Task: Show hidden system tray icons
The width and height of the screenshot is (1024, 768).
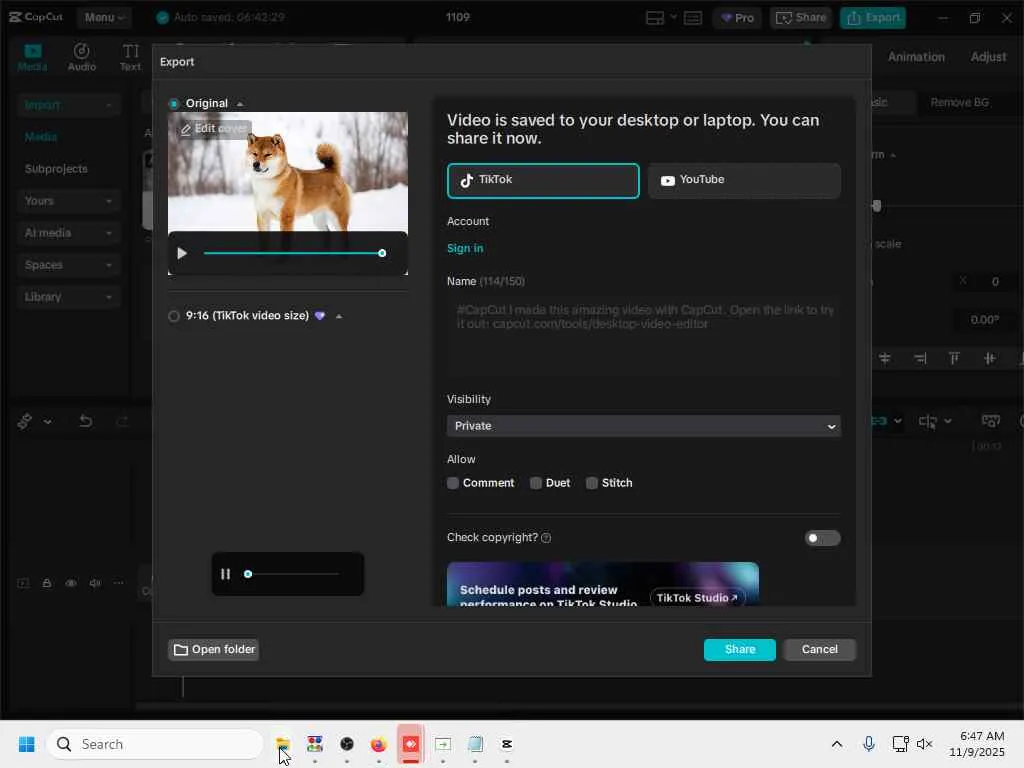Action: pyautogui.click(x=837, y=744)
